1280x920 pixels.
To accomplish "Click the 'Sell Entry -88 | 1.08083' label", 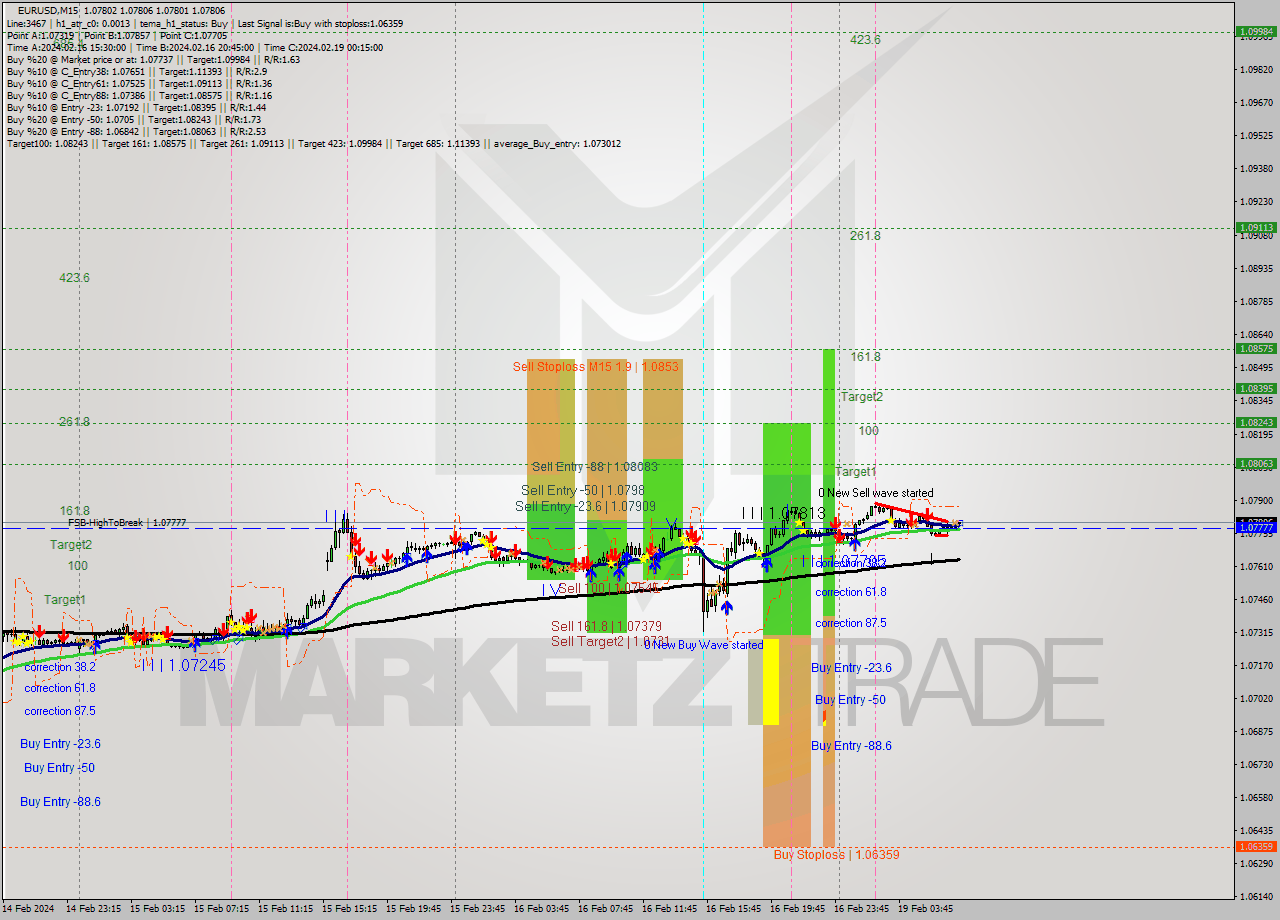I will pos(595,467).
